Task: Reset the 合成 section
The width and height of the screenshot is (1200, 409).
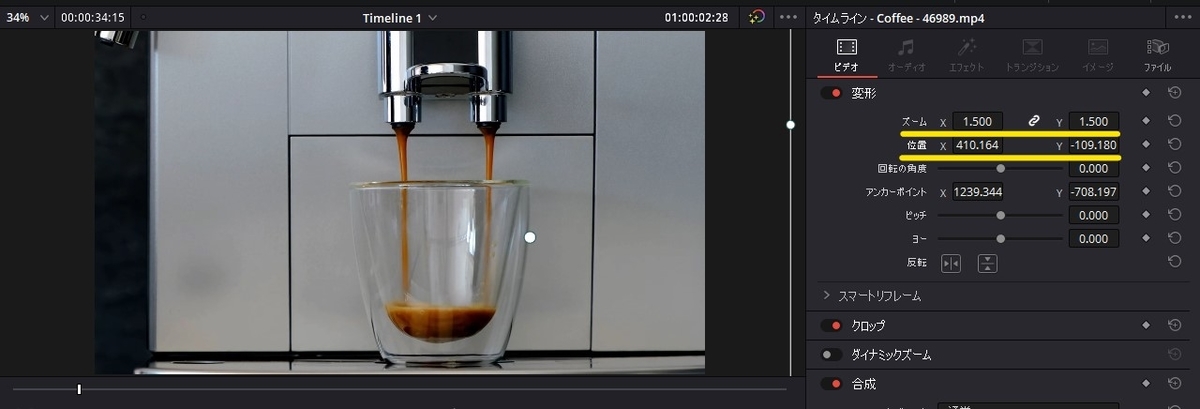Action: [1175, 383]
